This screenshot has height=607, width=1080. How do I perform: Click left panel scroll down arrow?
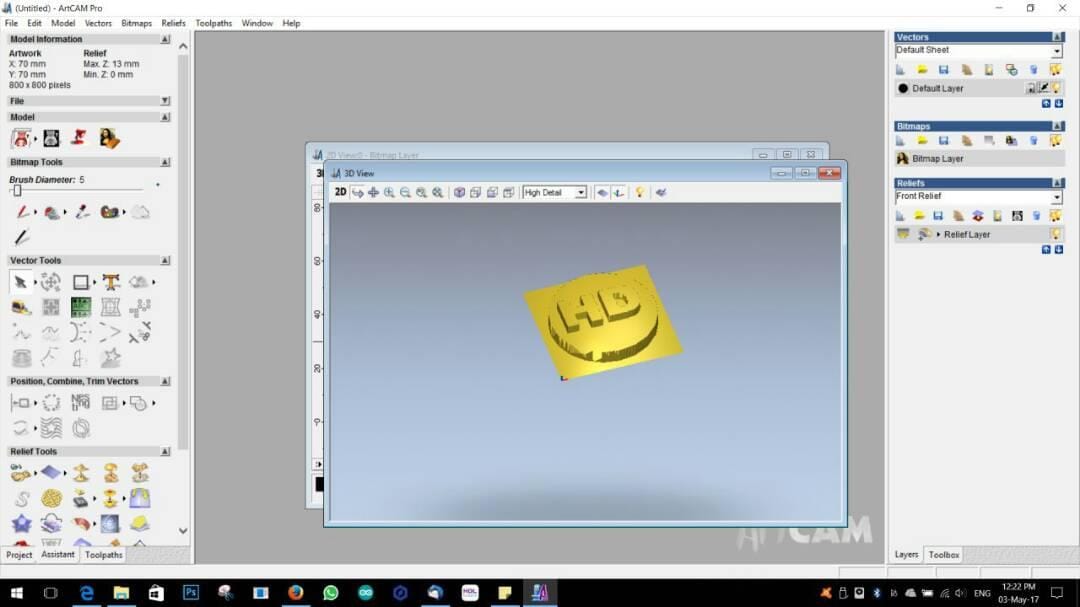click(x=183, y=531)
